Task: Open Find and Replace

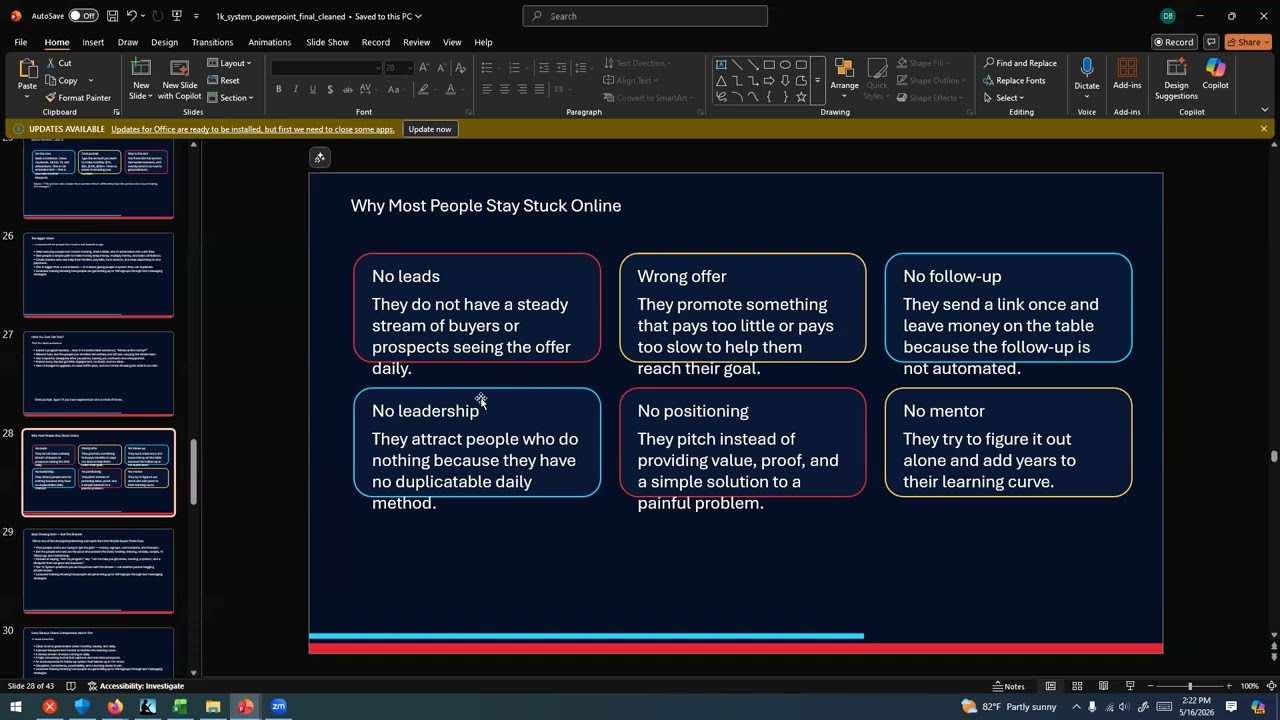Action: (1020, 63)
